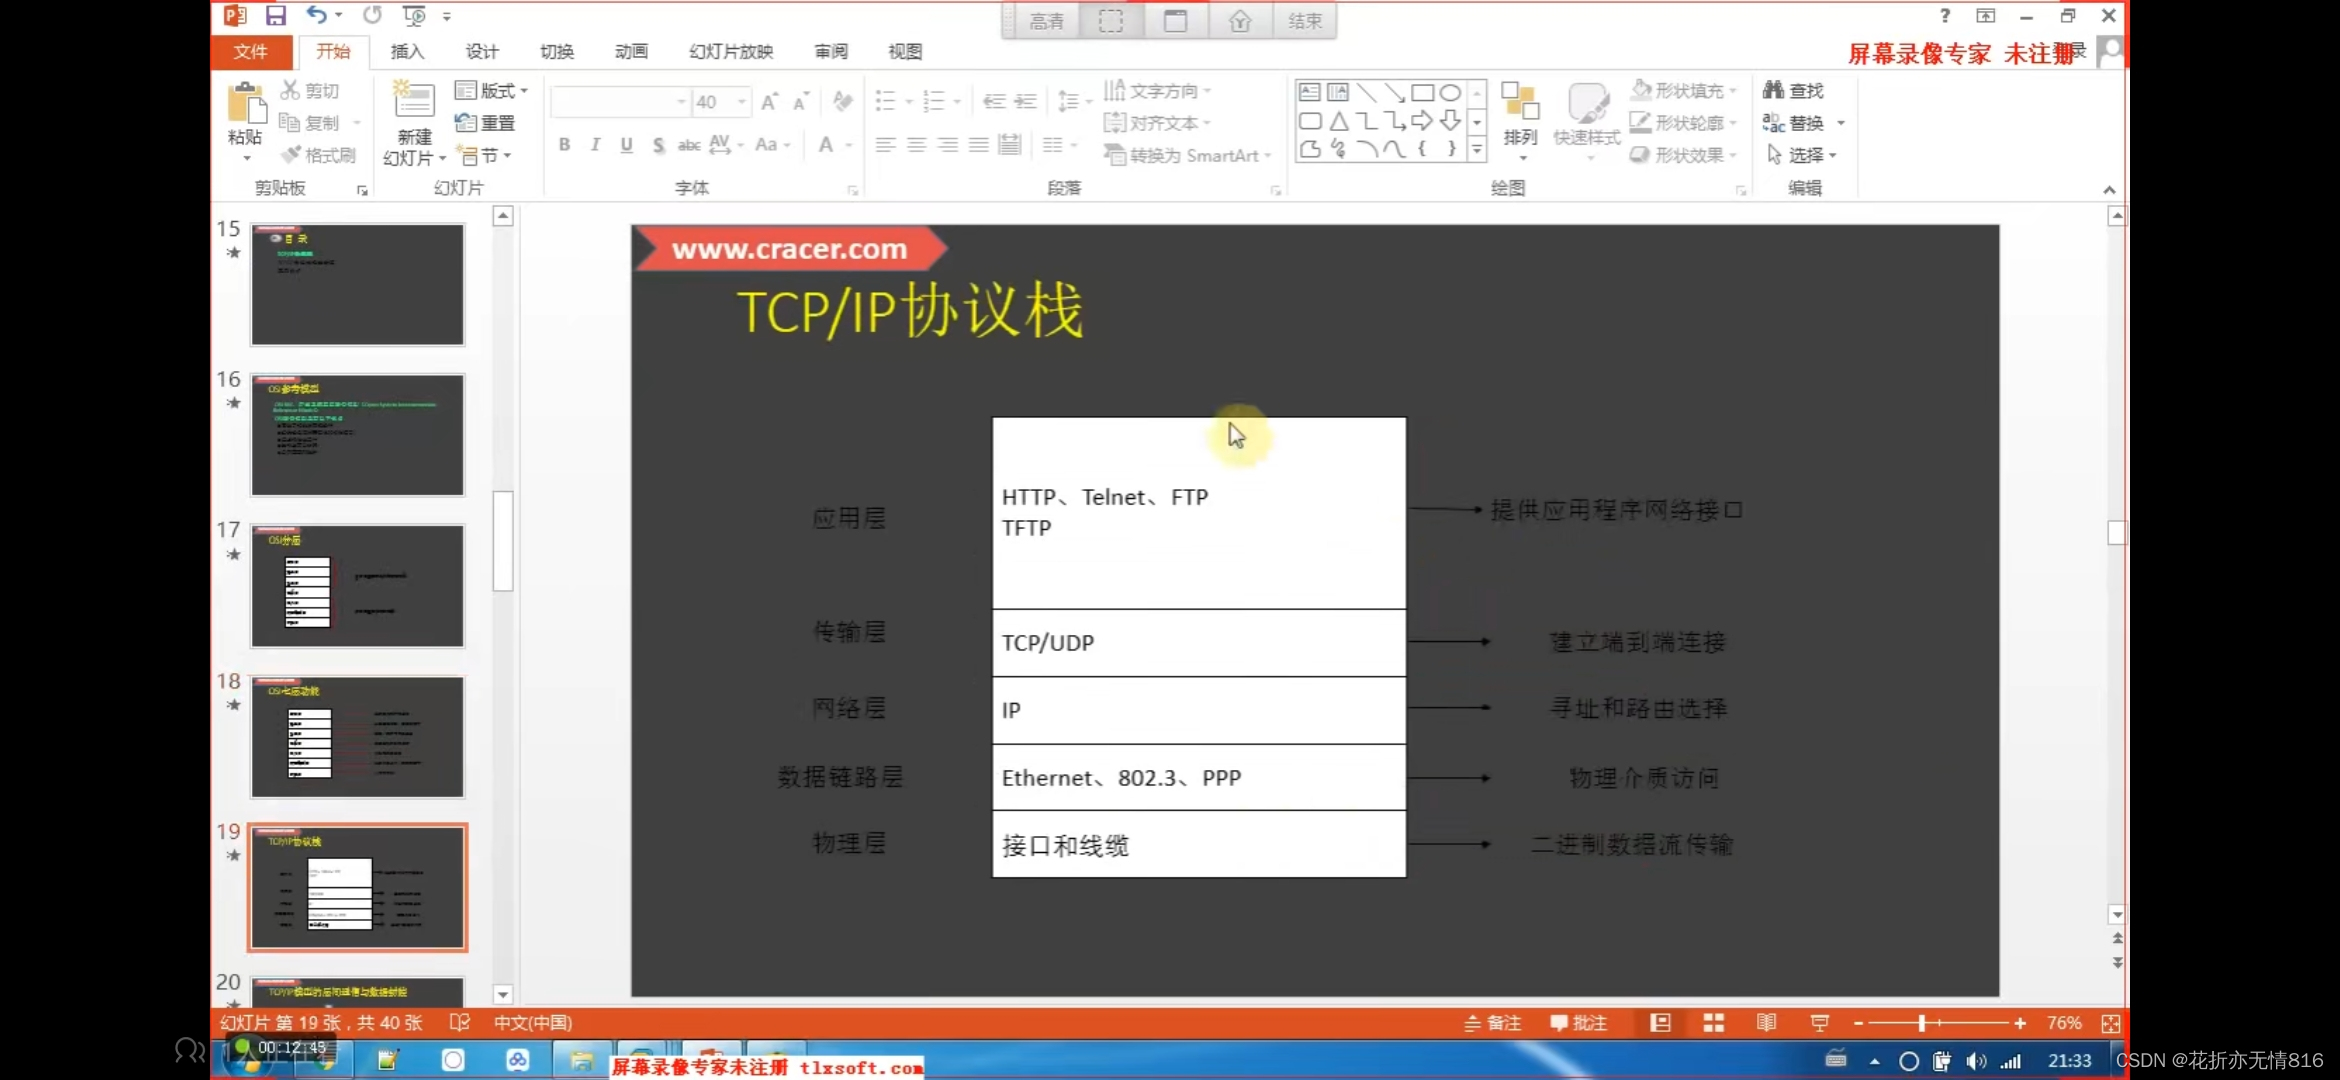
Task: Open Text Direction (文字方向) dropdown
Action: point(1158,91)
